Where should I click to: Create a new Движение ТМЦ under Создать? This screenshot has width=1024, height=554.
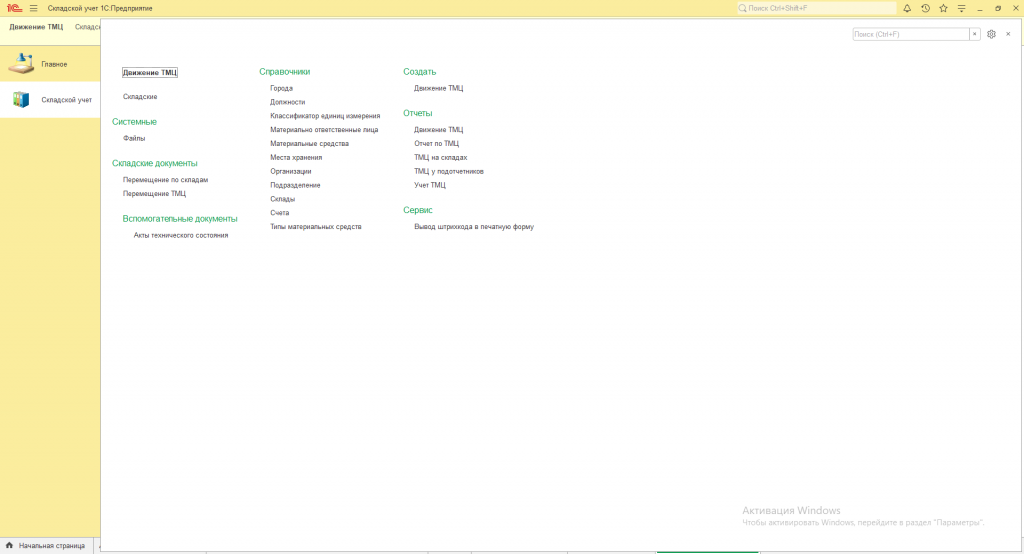pyautogui.click(x=438, y=88)
